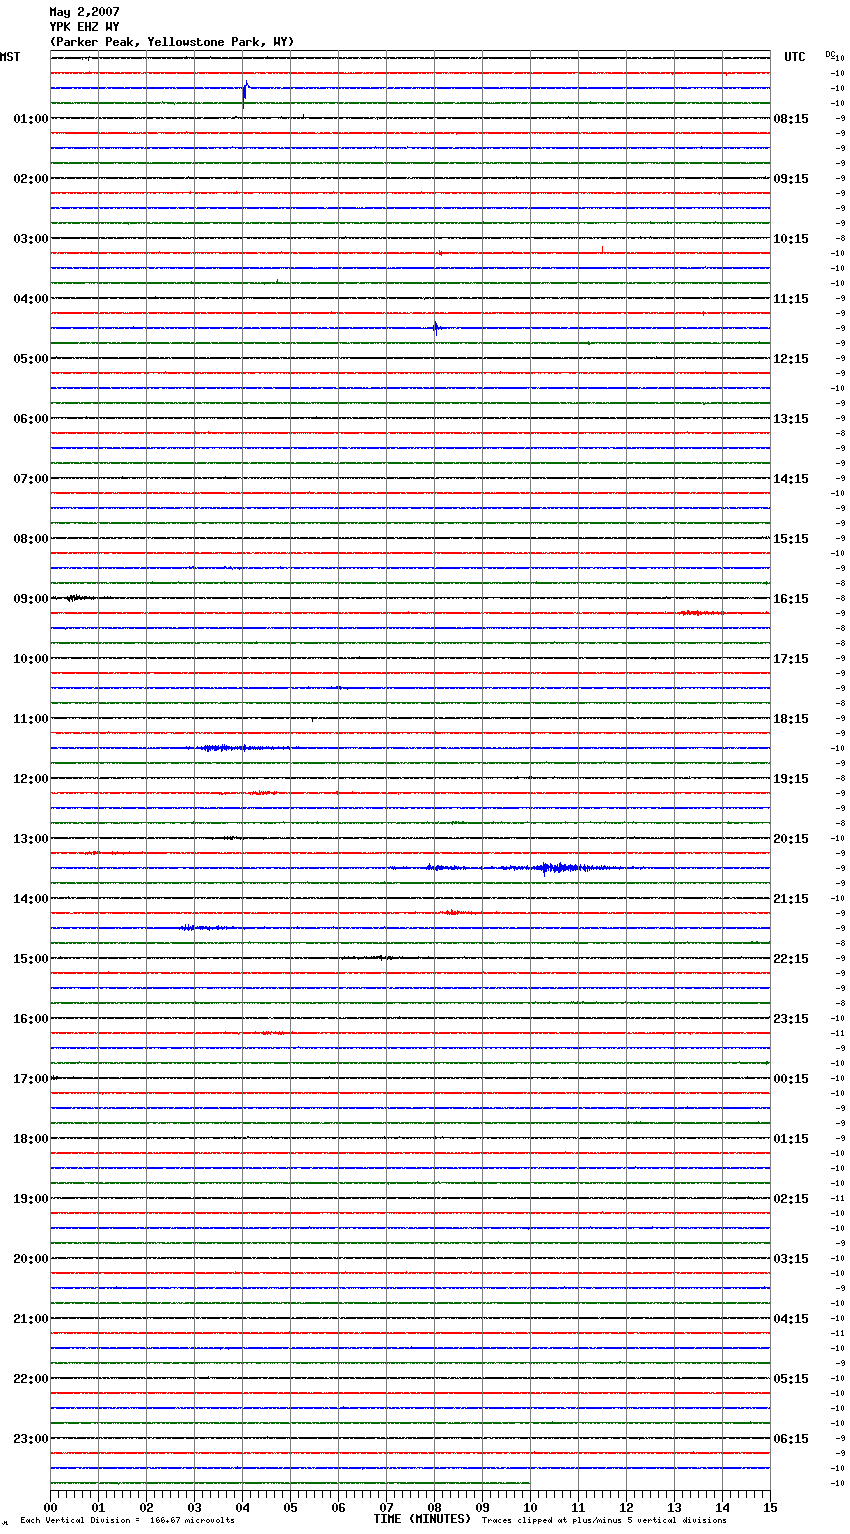Click minute tick label '00' on time axis

tap(50, 1507)
